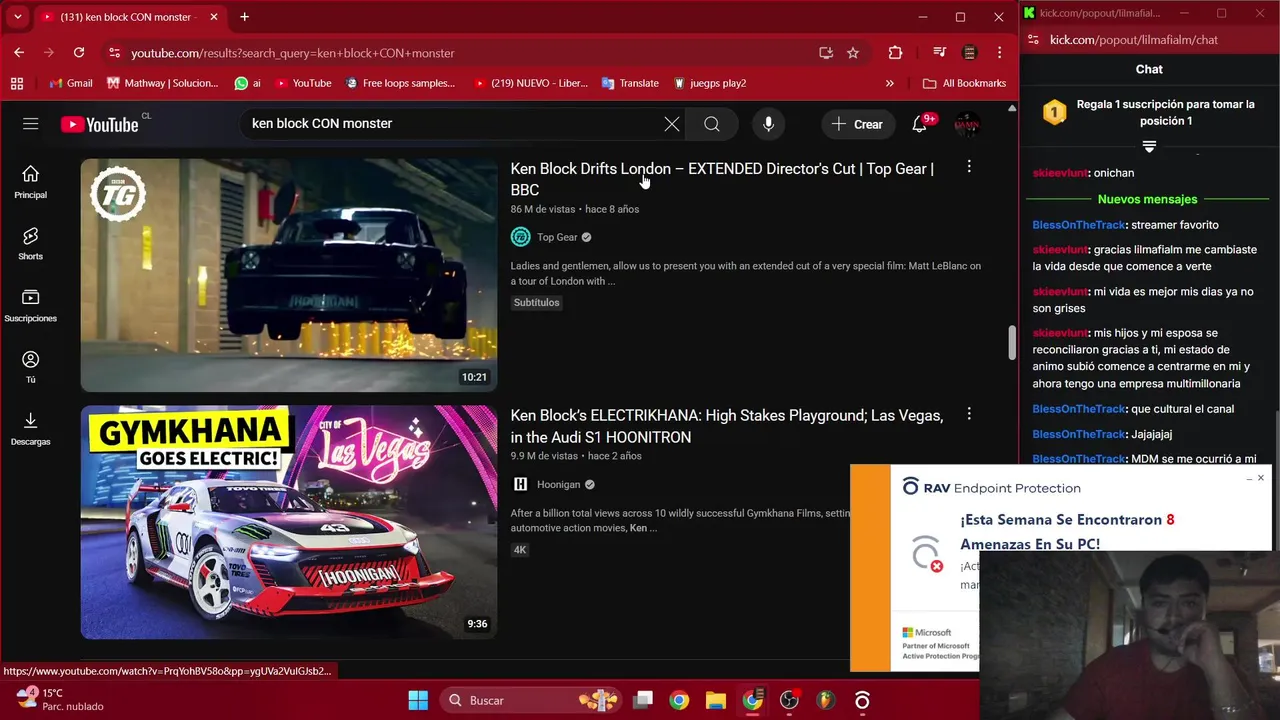
Task: Open Free loops samples bookmark
Action: tap(399, 83)
